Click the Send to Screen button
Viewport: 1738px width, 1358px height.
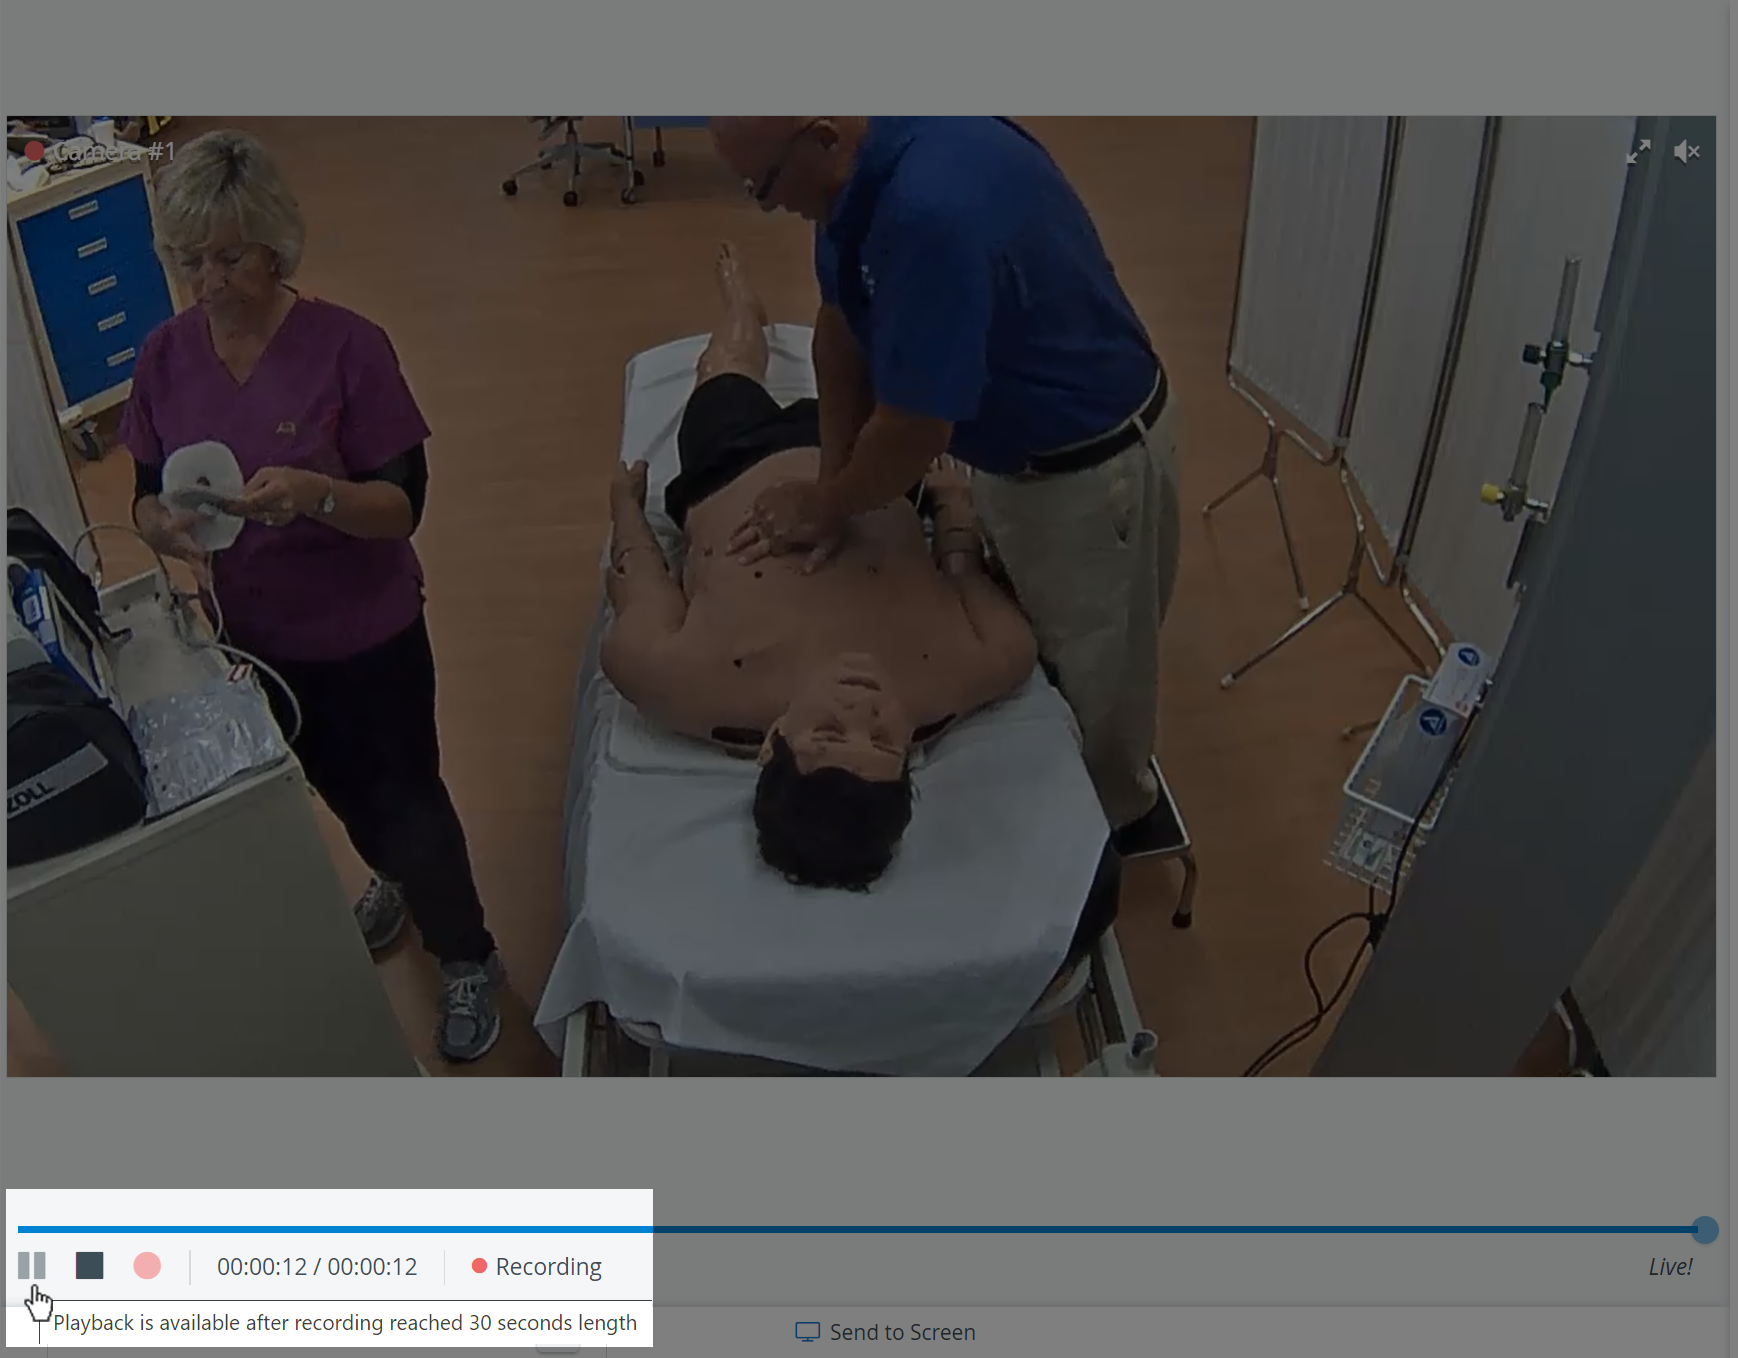click(885, 1332)
